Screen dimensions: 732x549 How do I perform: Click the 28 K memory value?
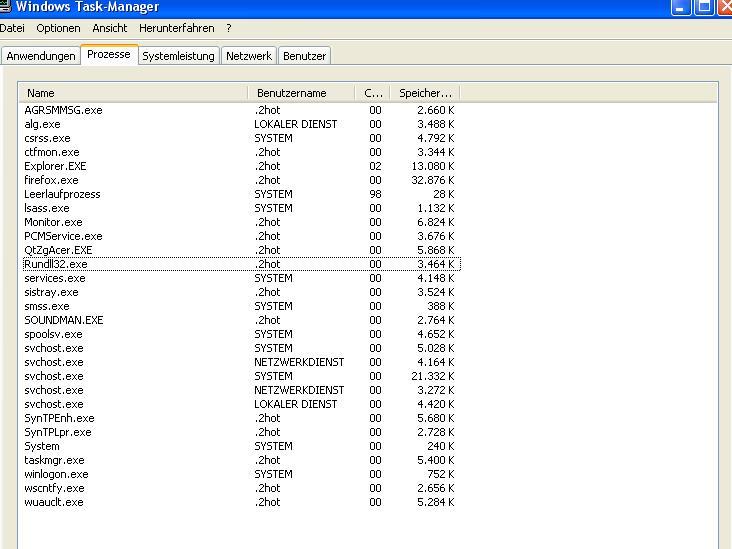[x=443, y=194]
